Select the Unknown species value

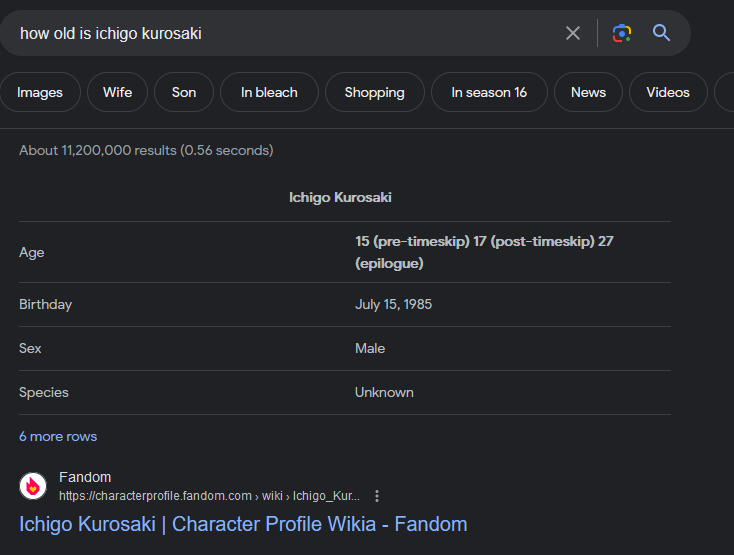[384, 393]
